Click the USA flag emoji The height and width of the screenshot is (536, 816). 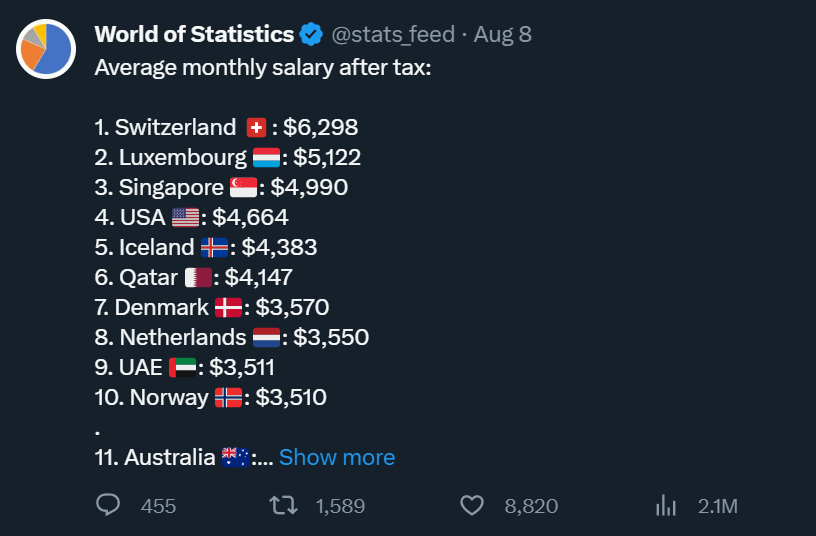pos(185,218)
